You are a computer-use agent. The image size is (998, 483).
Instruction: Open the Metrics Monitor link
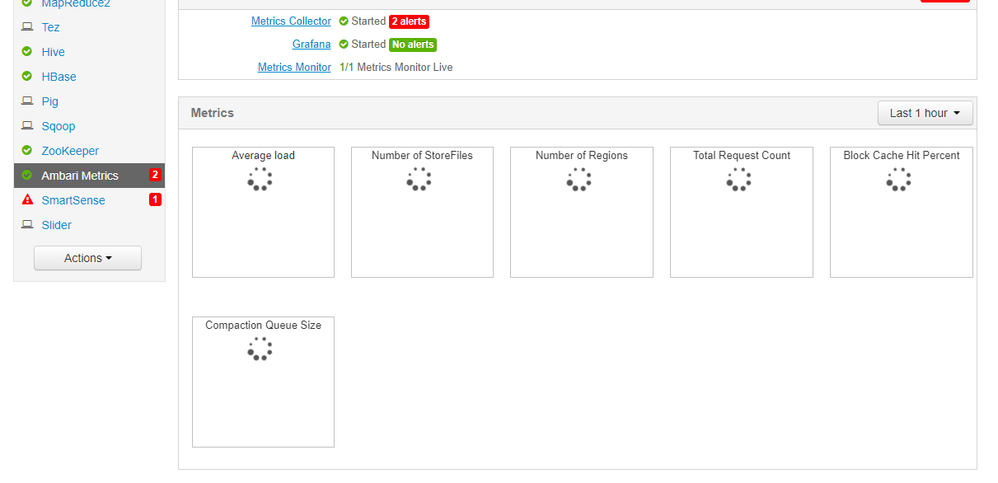coord(294,67)
